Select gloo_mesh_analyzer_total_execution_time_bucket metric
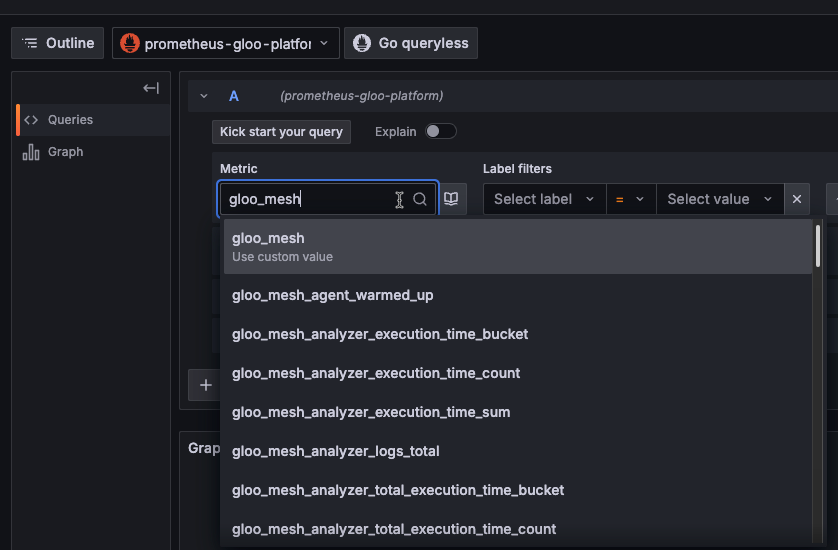 pos(517,490)
